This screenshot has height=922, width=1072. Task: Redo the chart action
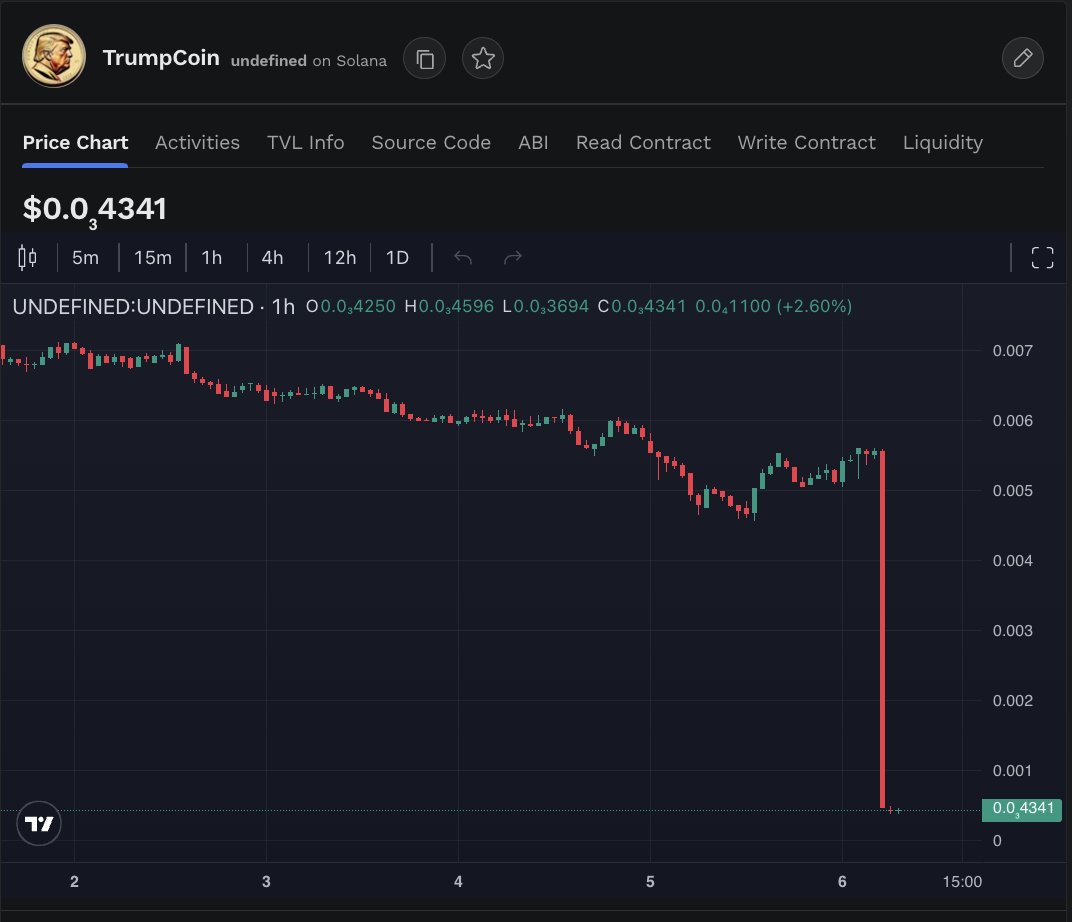(513, 258)
